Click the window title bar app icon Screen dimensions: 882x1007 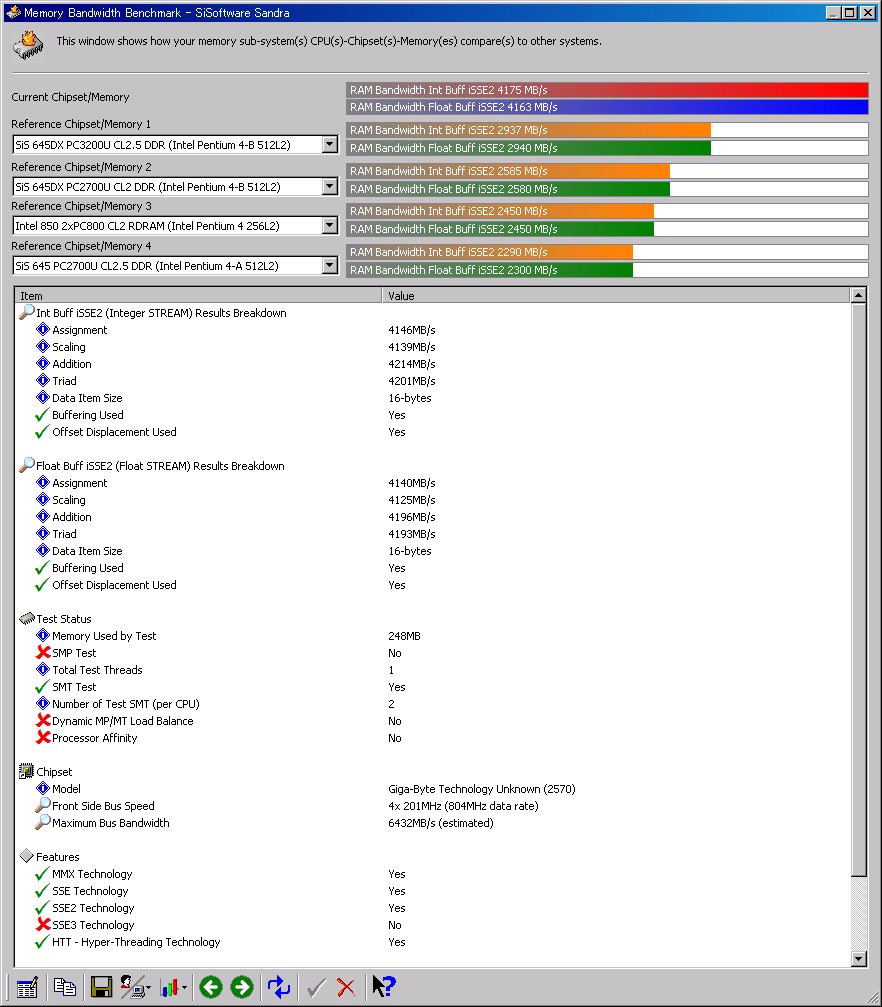tap(13, 12)
